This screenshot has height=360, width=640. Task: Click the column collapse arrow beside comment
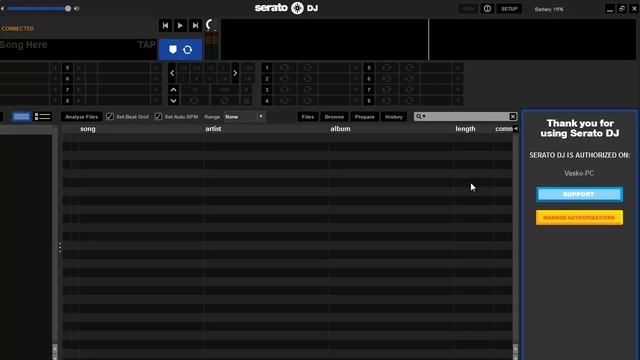tap(516, 129)
